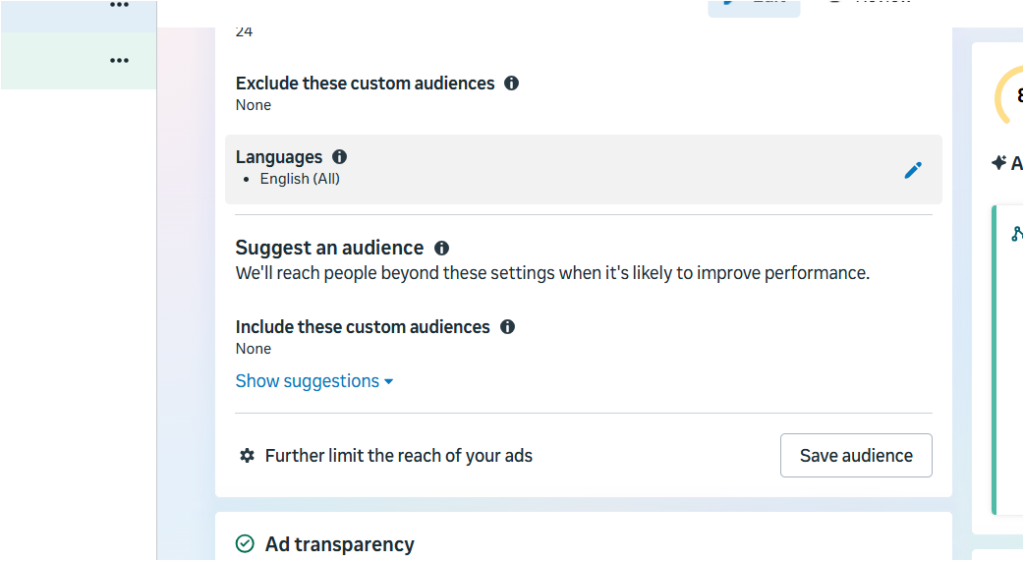Click Save audience button
Image resolution: width=1024 pixels, height=561 pixels.
[x=856, y=455]
